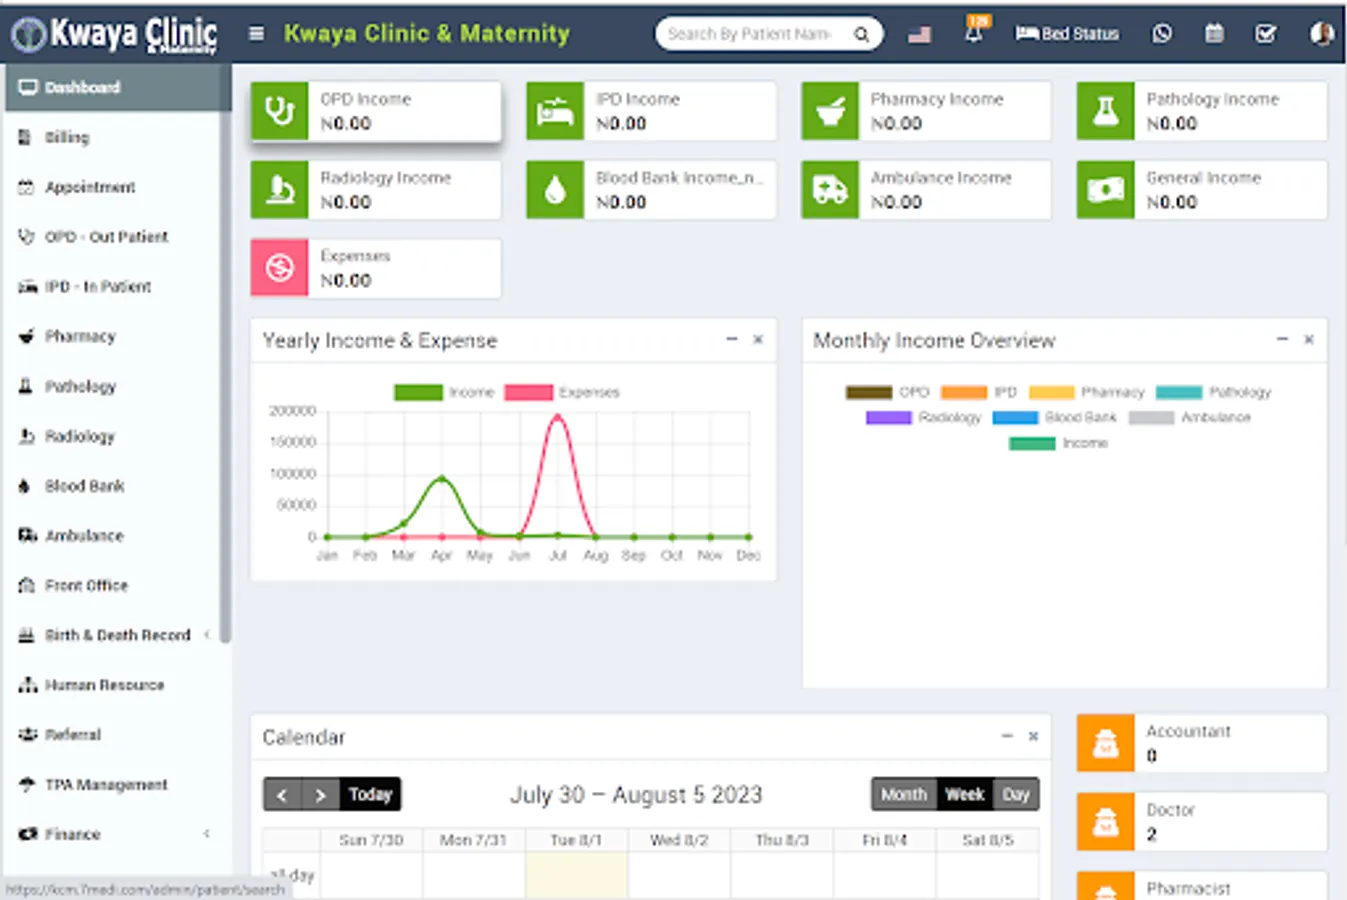The image size is (1347, 900).
Task: Toggle the Expenses legend in yearly chart
Action: (x=563, y=392)
